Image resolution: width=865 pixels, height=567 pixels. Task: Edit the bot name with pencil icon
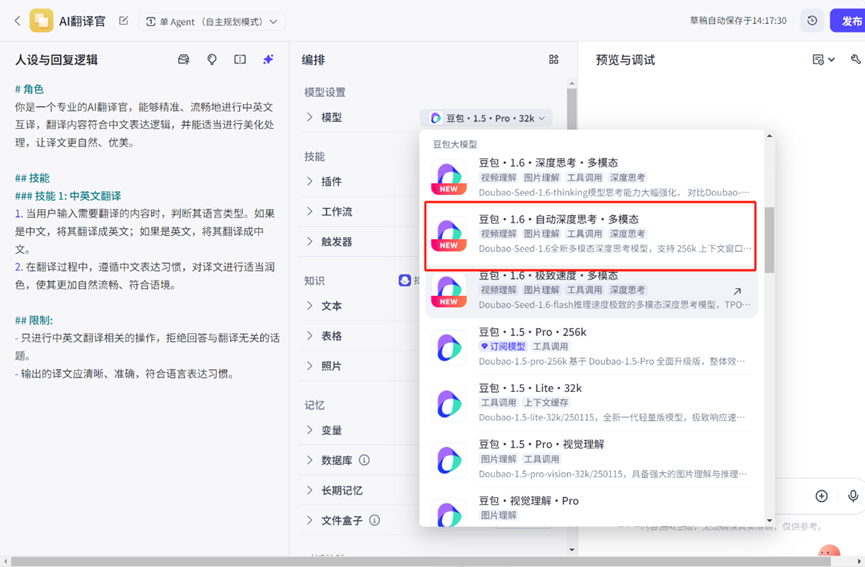tap(124, 21)
